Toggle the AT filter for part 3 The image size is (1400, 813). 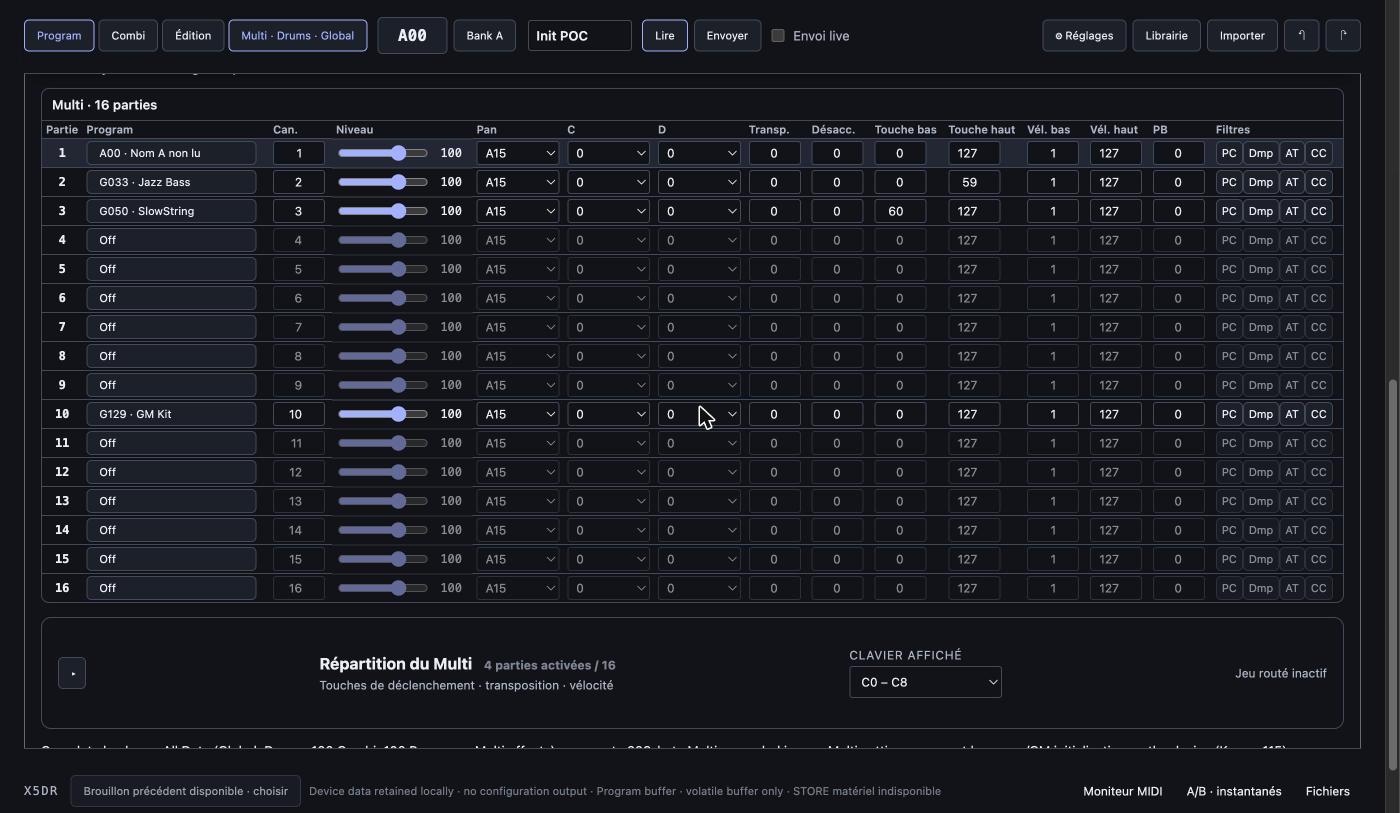1292,211
